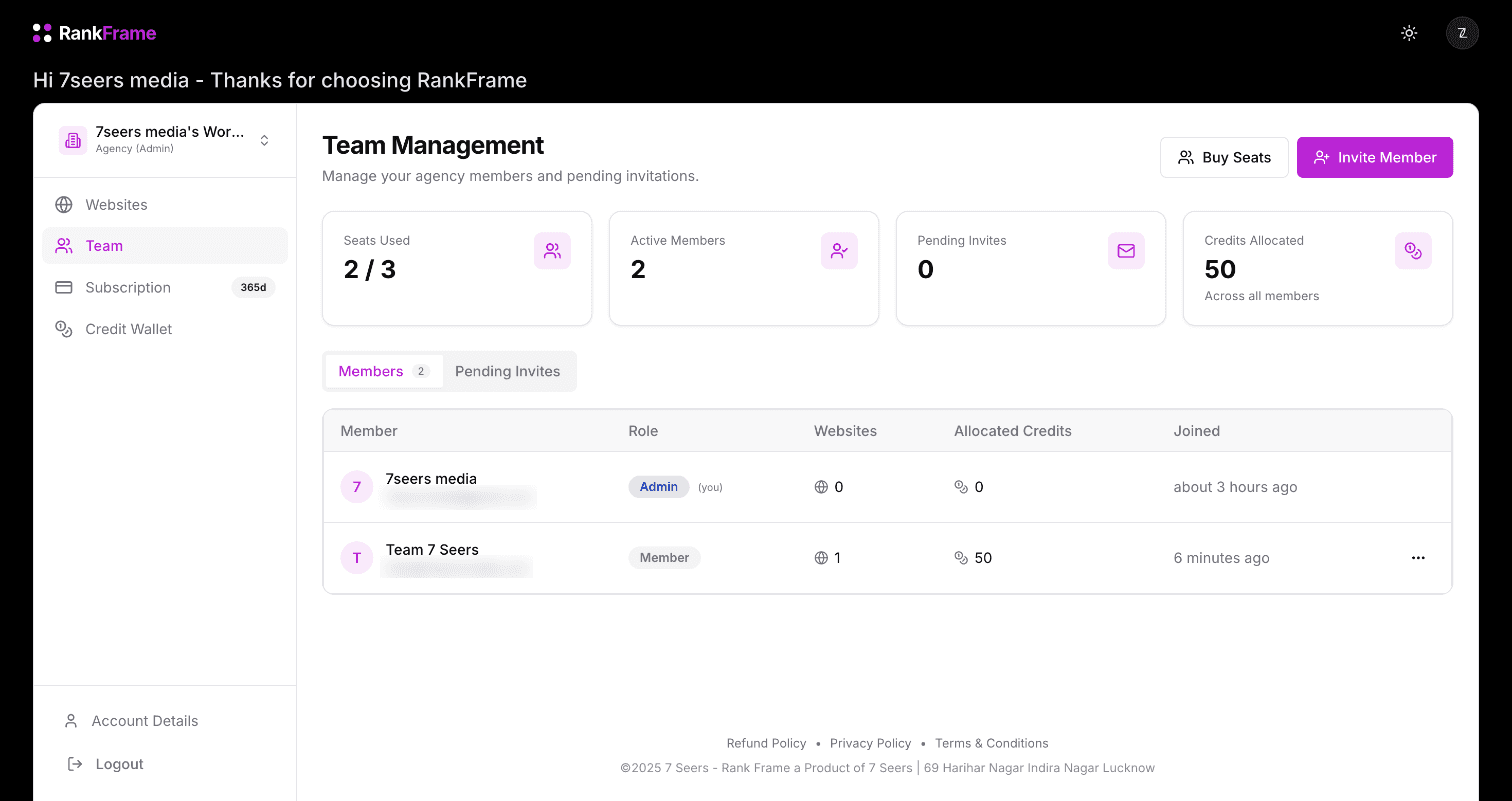Click the Admin role badge

pos(659,487)
